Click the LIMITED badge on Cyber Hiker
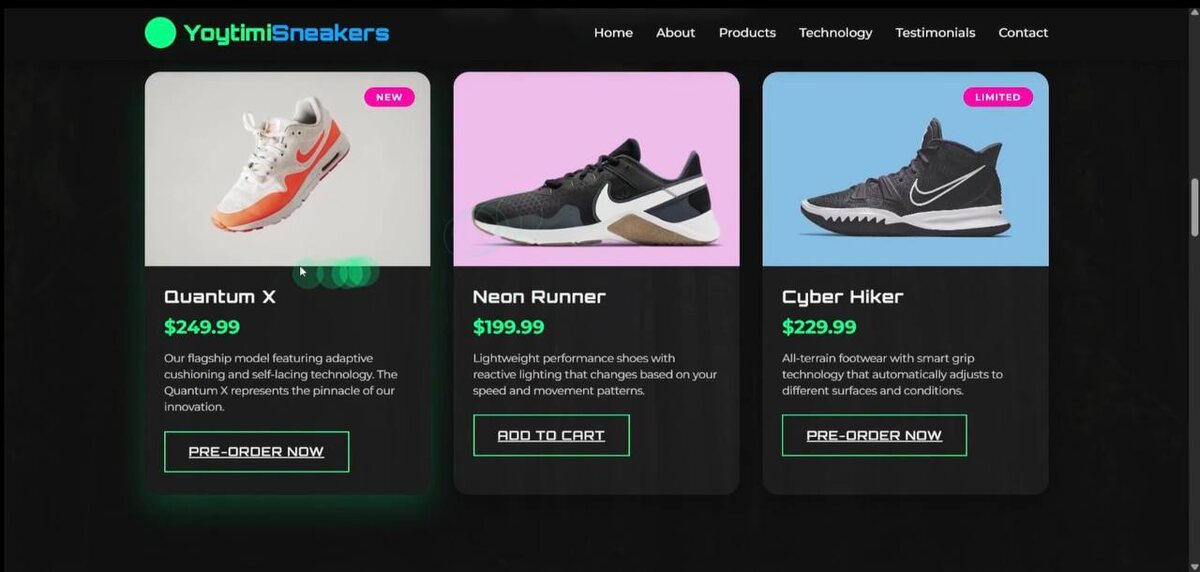 click(x=998, y=97)
